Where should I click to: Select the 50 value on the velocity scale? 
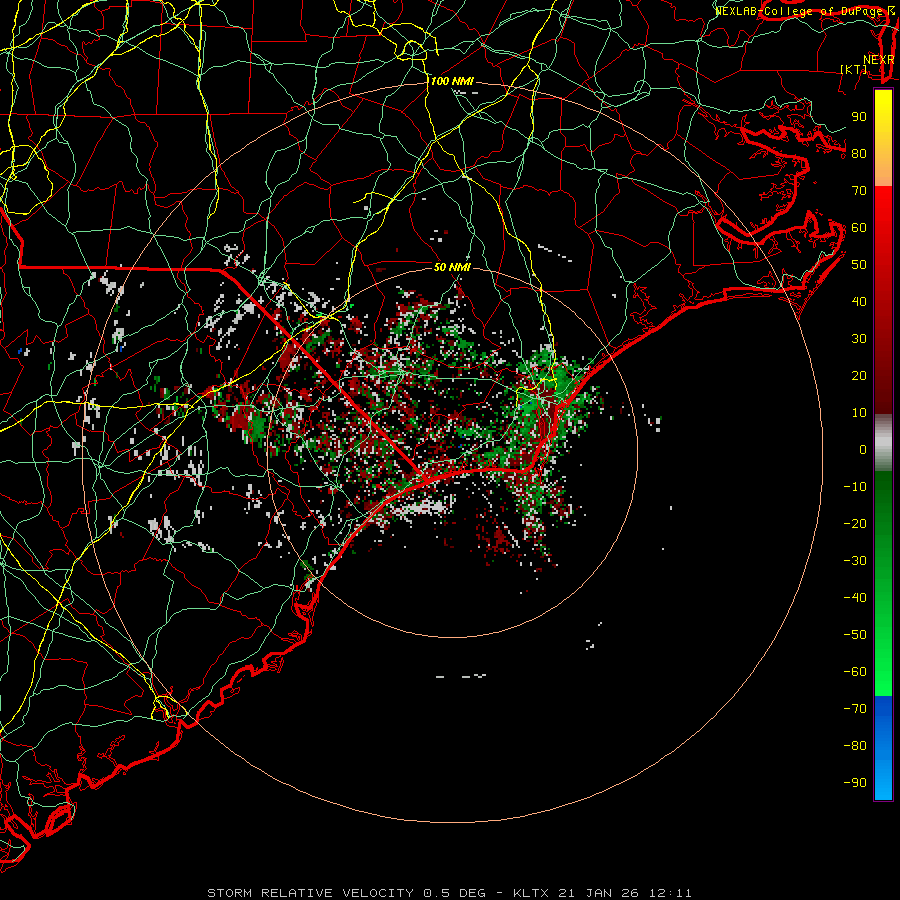pos(859,265)
